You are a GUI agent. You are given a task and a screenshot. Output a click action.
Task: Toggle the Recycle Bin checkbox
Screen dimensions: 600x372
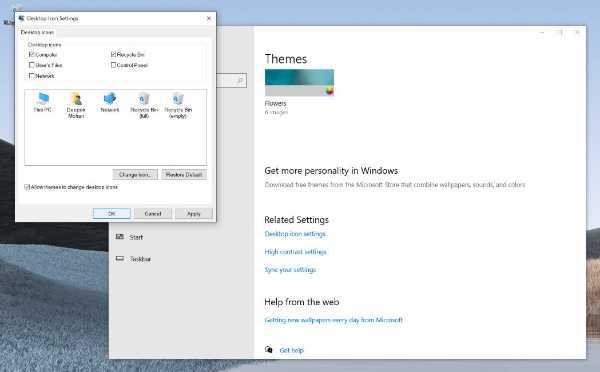(113, 54)
